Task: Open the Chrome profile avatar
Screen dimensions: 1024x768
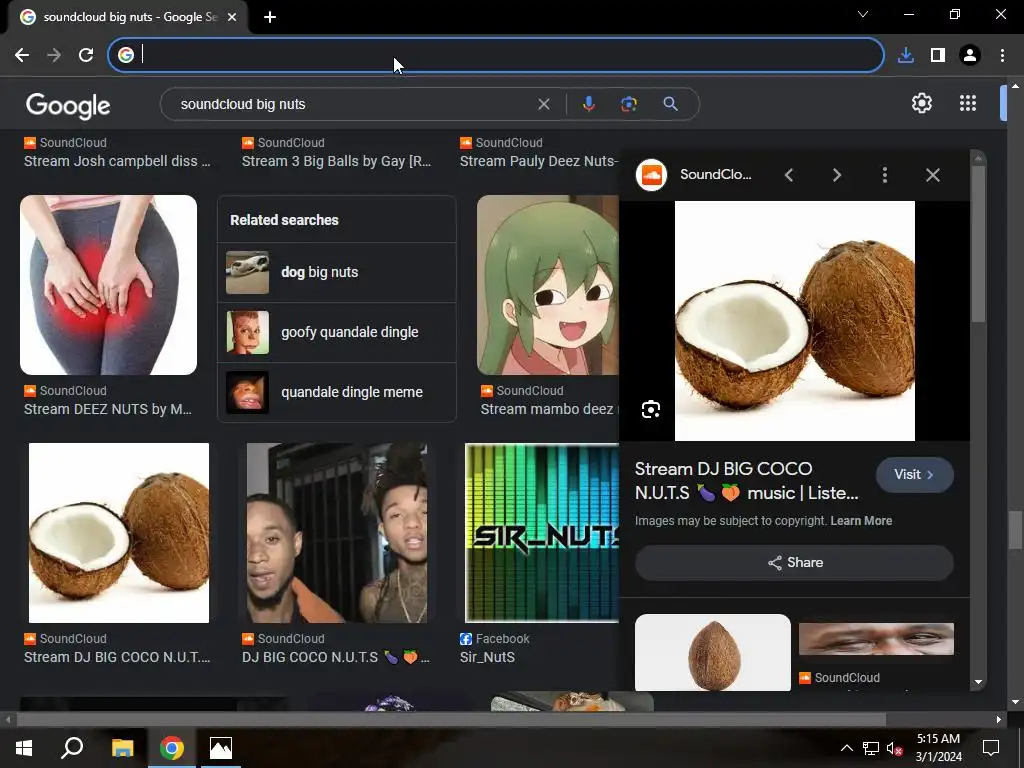Action: click(970, 55)
